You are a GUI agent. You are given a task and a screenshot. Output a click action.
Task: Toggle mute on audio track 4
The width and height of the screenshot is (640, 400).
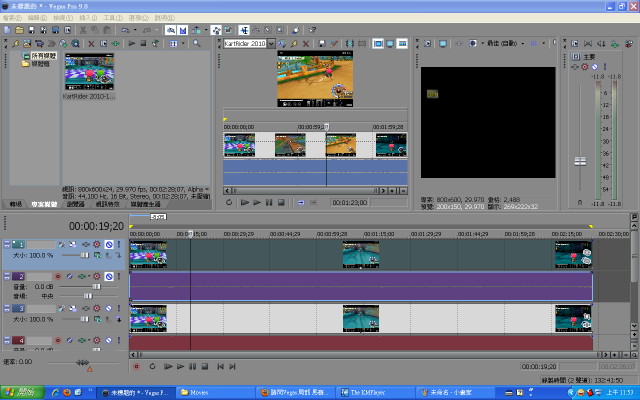click(109, 340)
